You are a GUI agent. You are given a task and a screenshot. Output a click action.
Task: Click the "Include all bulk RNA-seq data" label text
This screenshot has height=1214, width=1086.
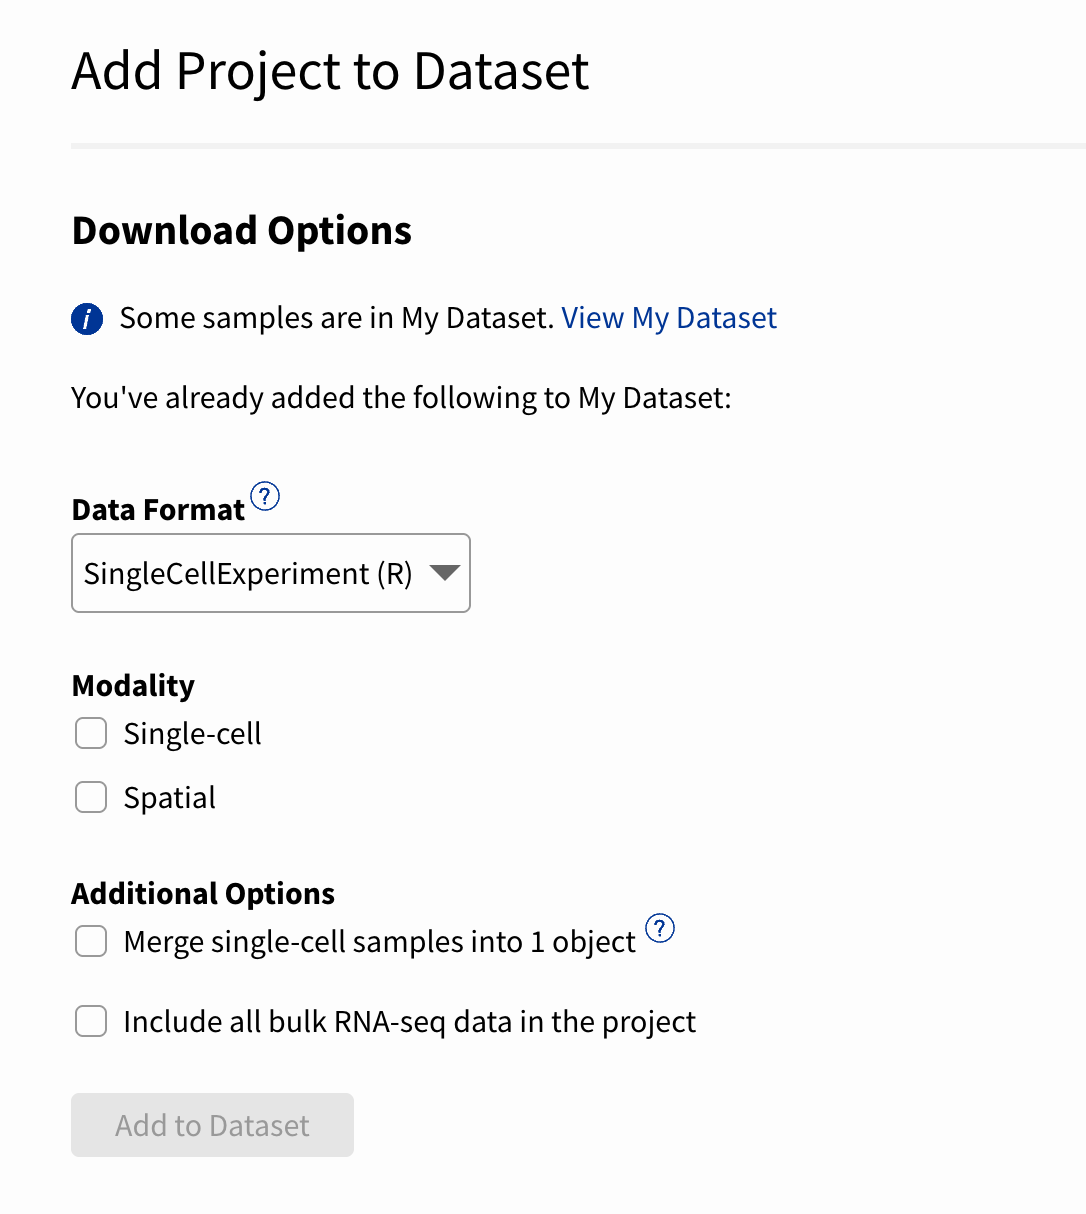click(x=409, y=1022)
